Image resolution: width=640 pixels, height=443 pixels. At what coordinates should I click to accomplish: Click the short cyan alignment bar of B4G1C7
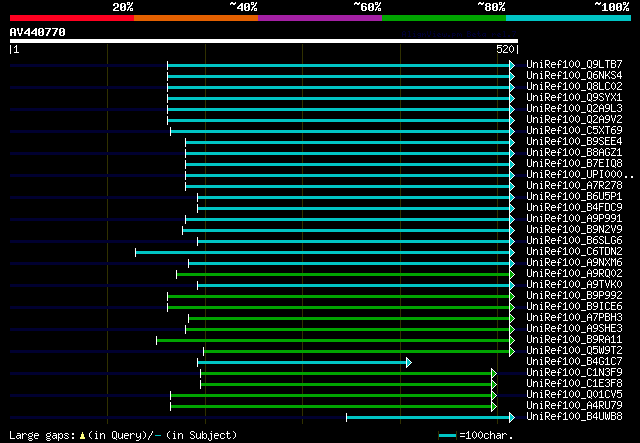[302, 363]
